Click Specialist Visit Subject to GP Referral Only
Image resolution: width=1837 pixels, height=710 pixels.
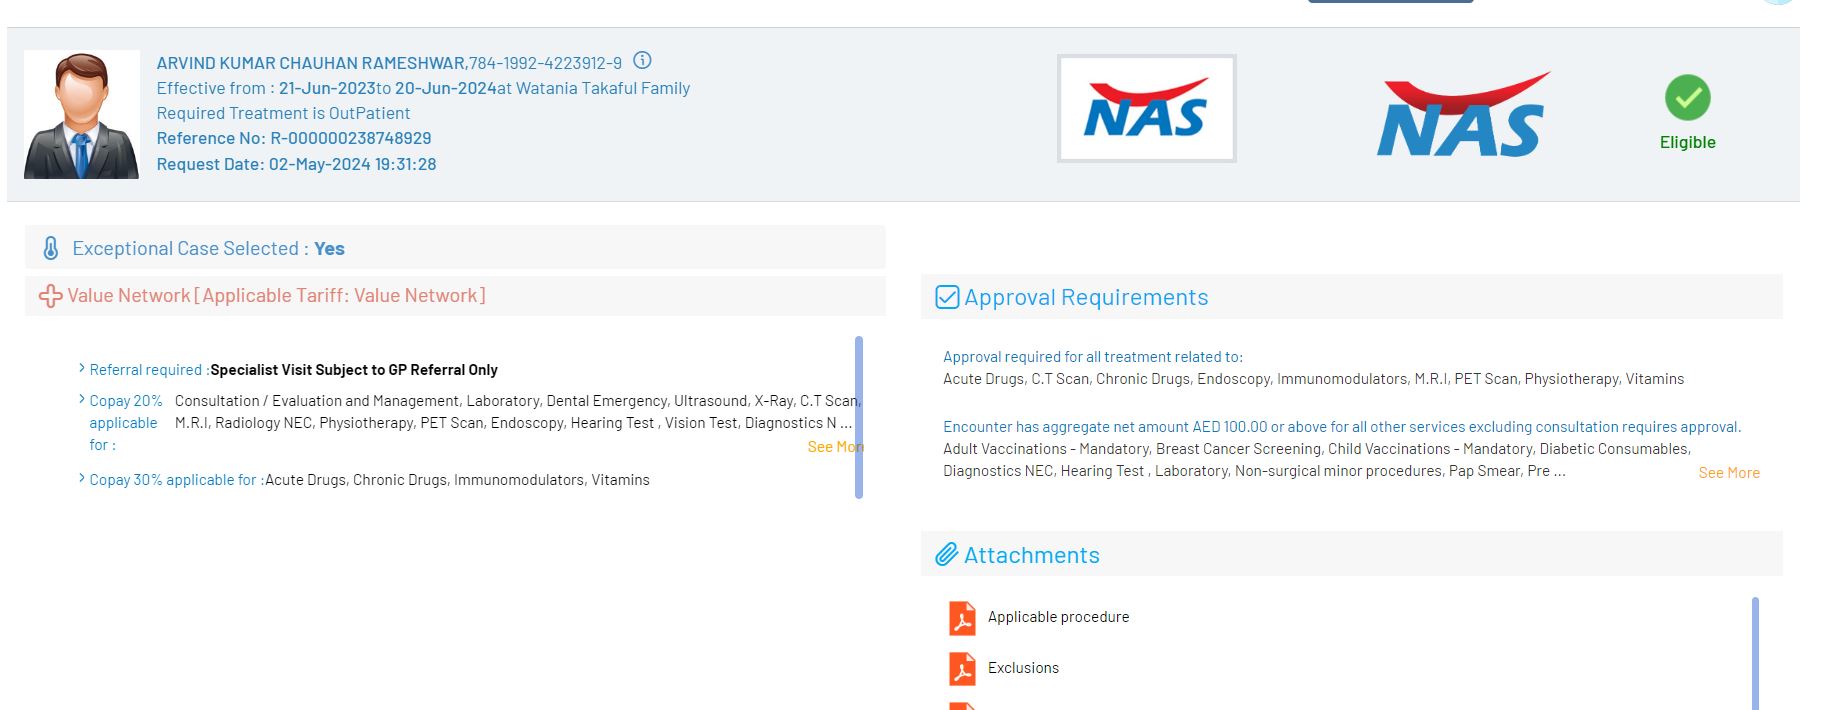pos(354,370)
